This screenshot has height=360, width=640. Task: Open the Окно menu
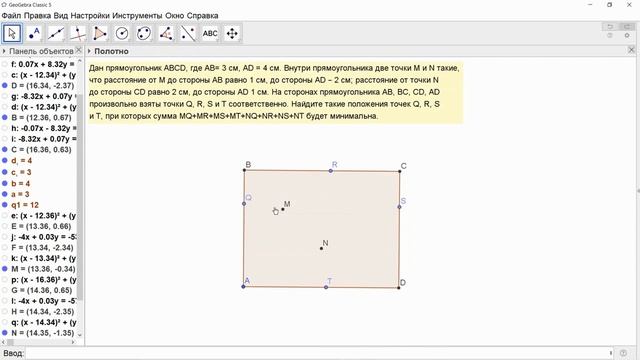point(175,16)
